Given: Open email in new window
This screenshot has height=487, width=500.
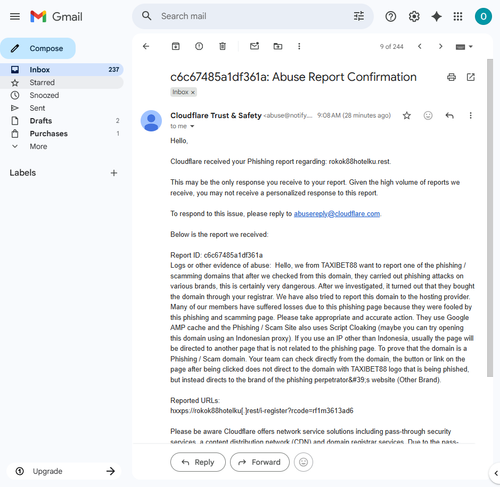Looking at the screenshot, I should (471, 77).
